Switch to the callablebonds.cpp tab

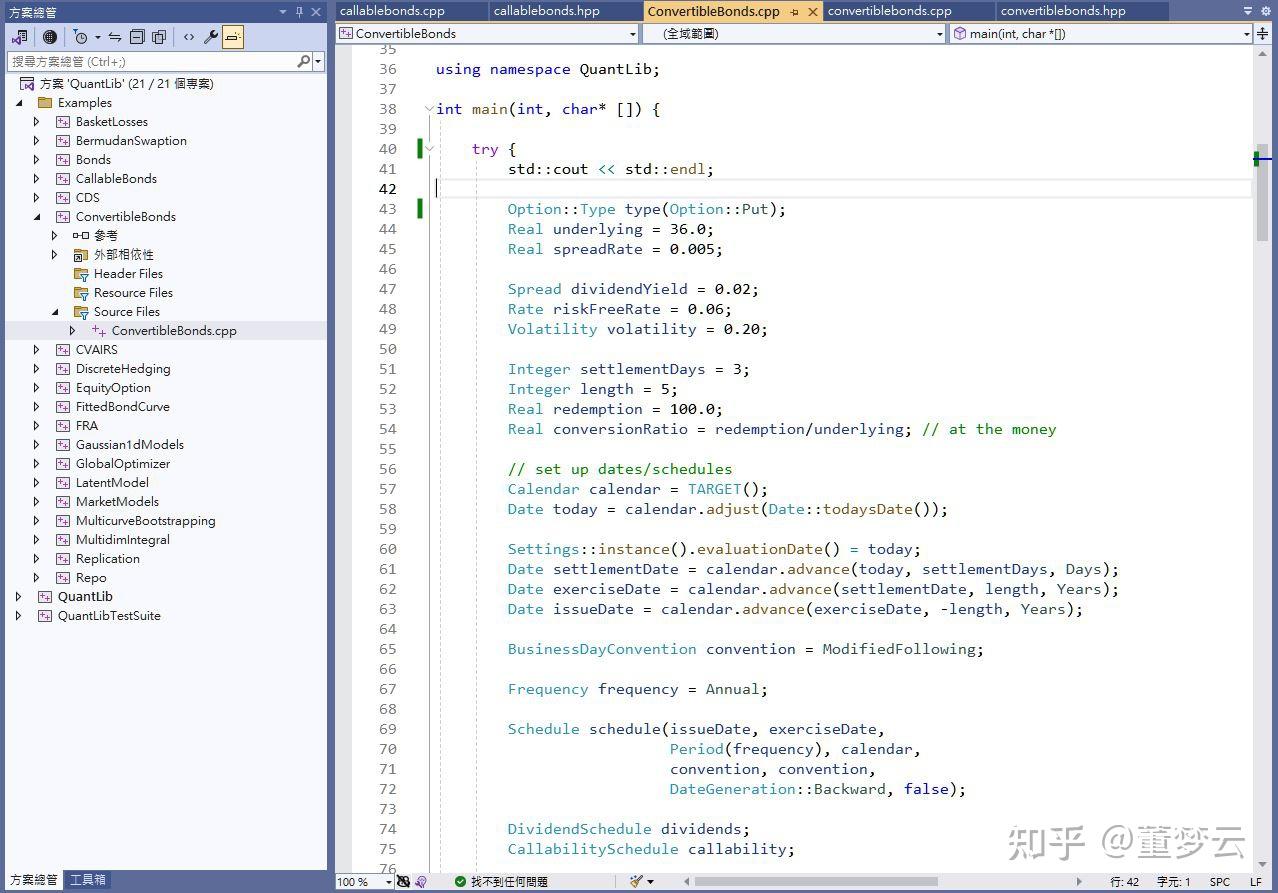tap(412, 11)
